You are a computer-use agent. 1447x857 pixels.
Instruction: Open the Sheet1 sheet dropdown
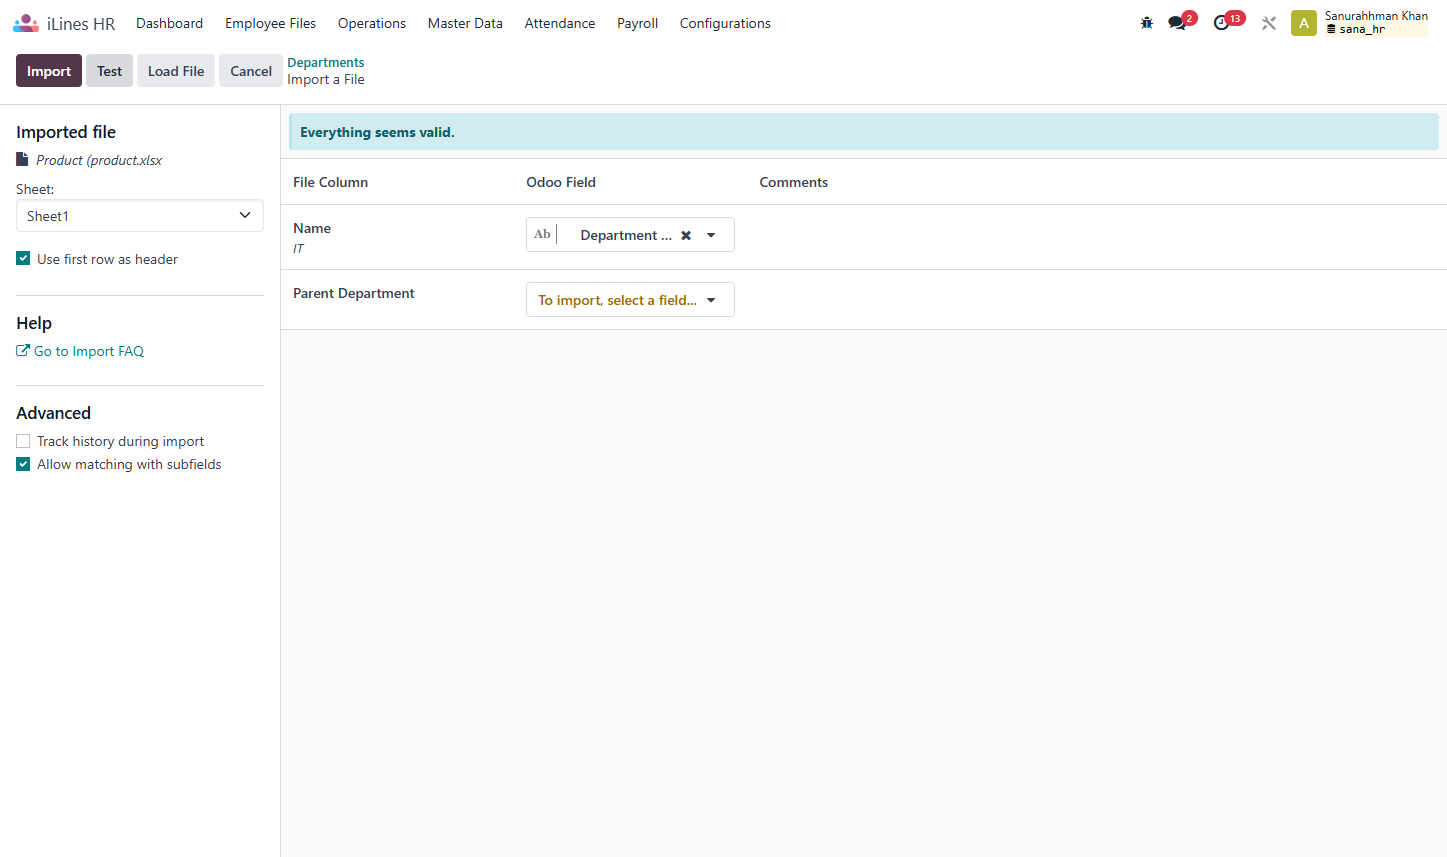[x=140, y=216]
